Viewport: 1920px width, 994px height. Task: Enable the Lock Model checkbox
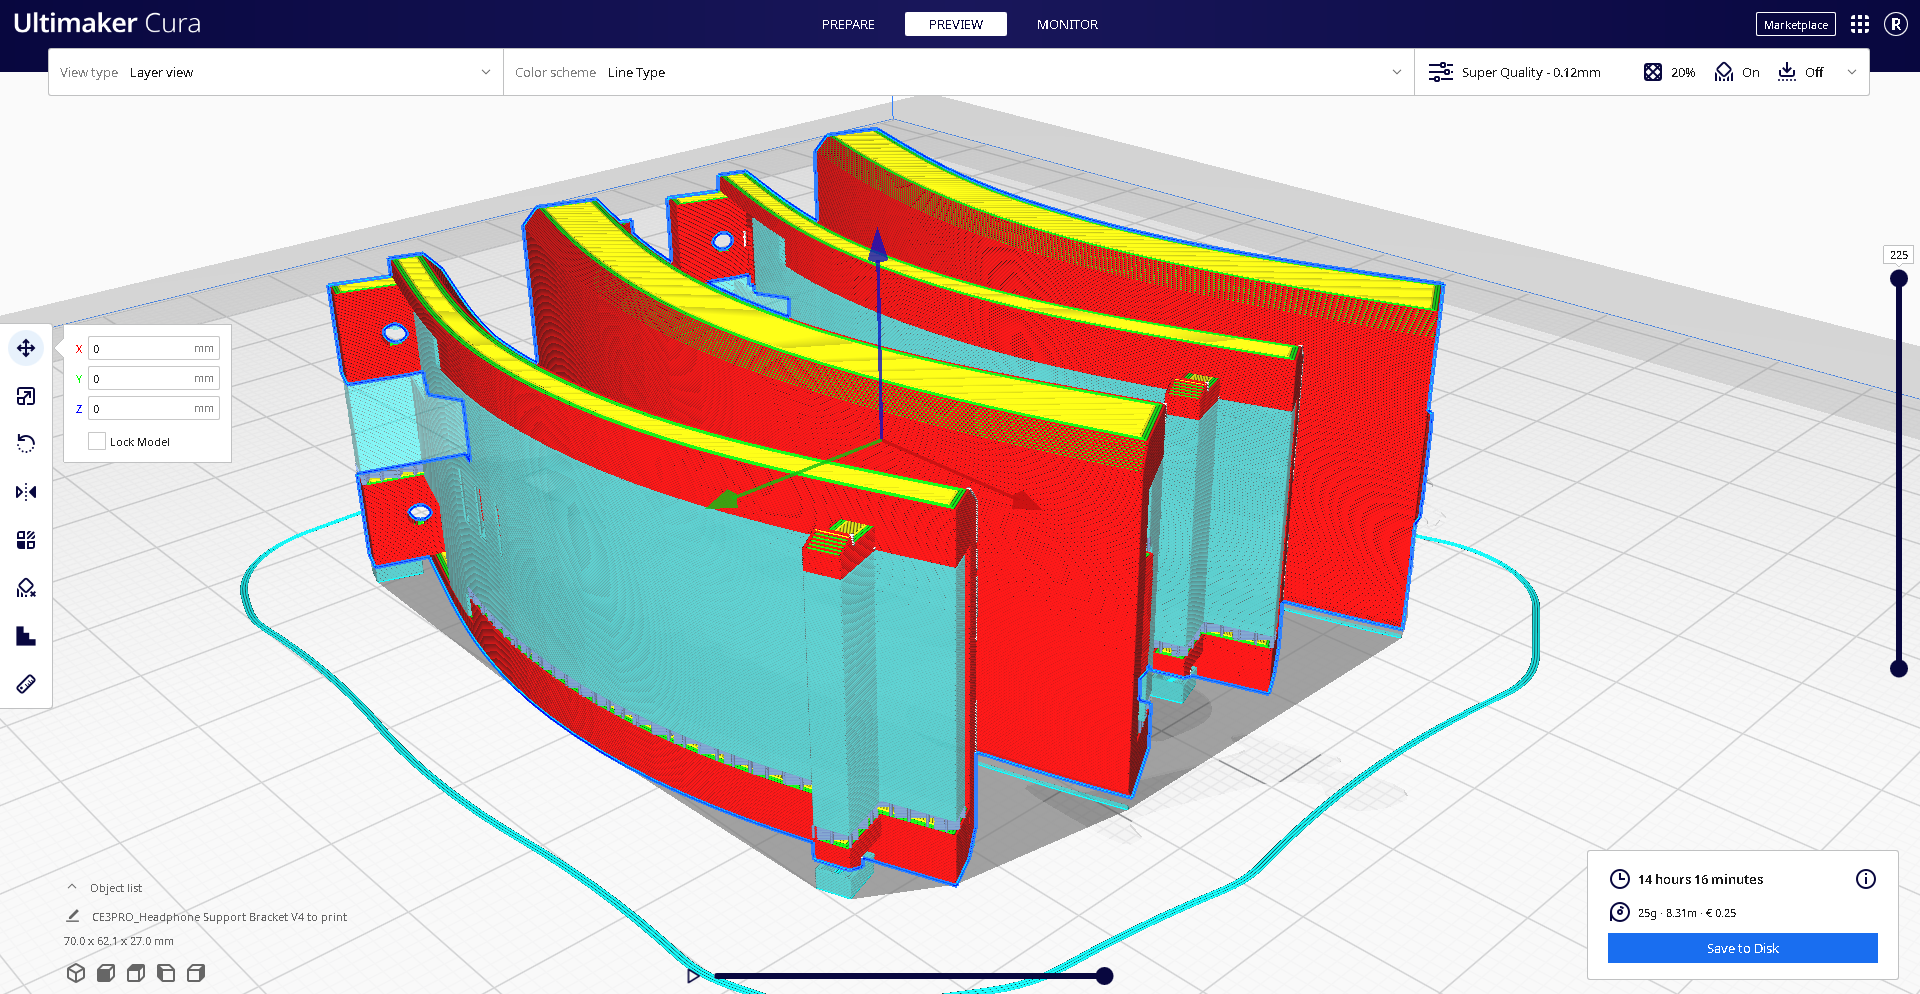click(x=97, y=441)
